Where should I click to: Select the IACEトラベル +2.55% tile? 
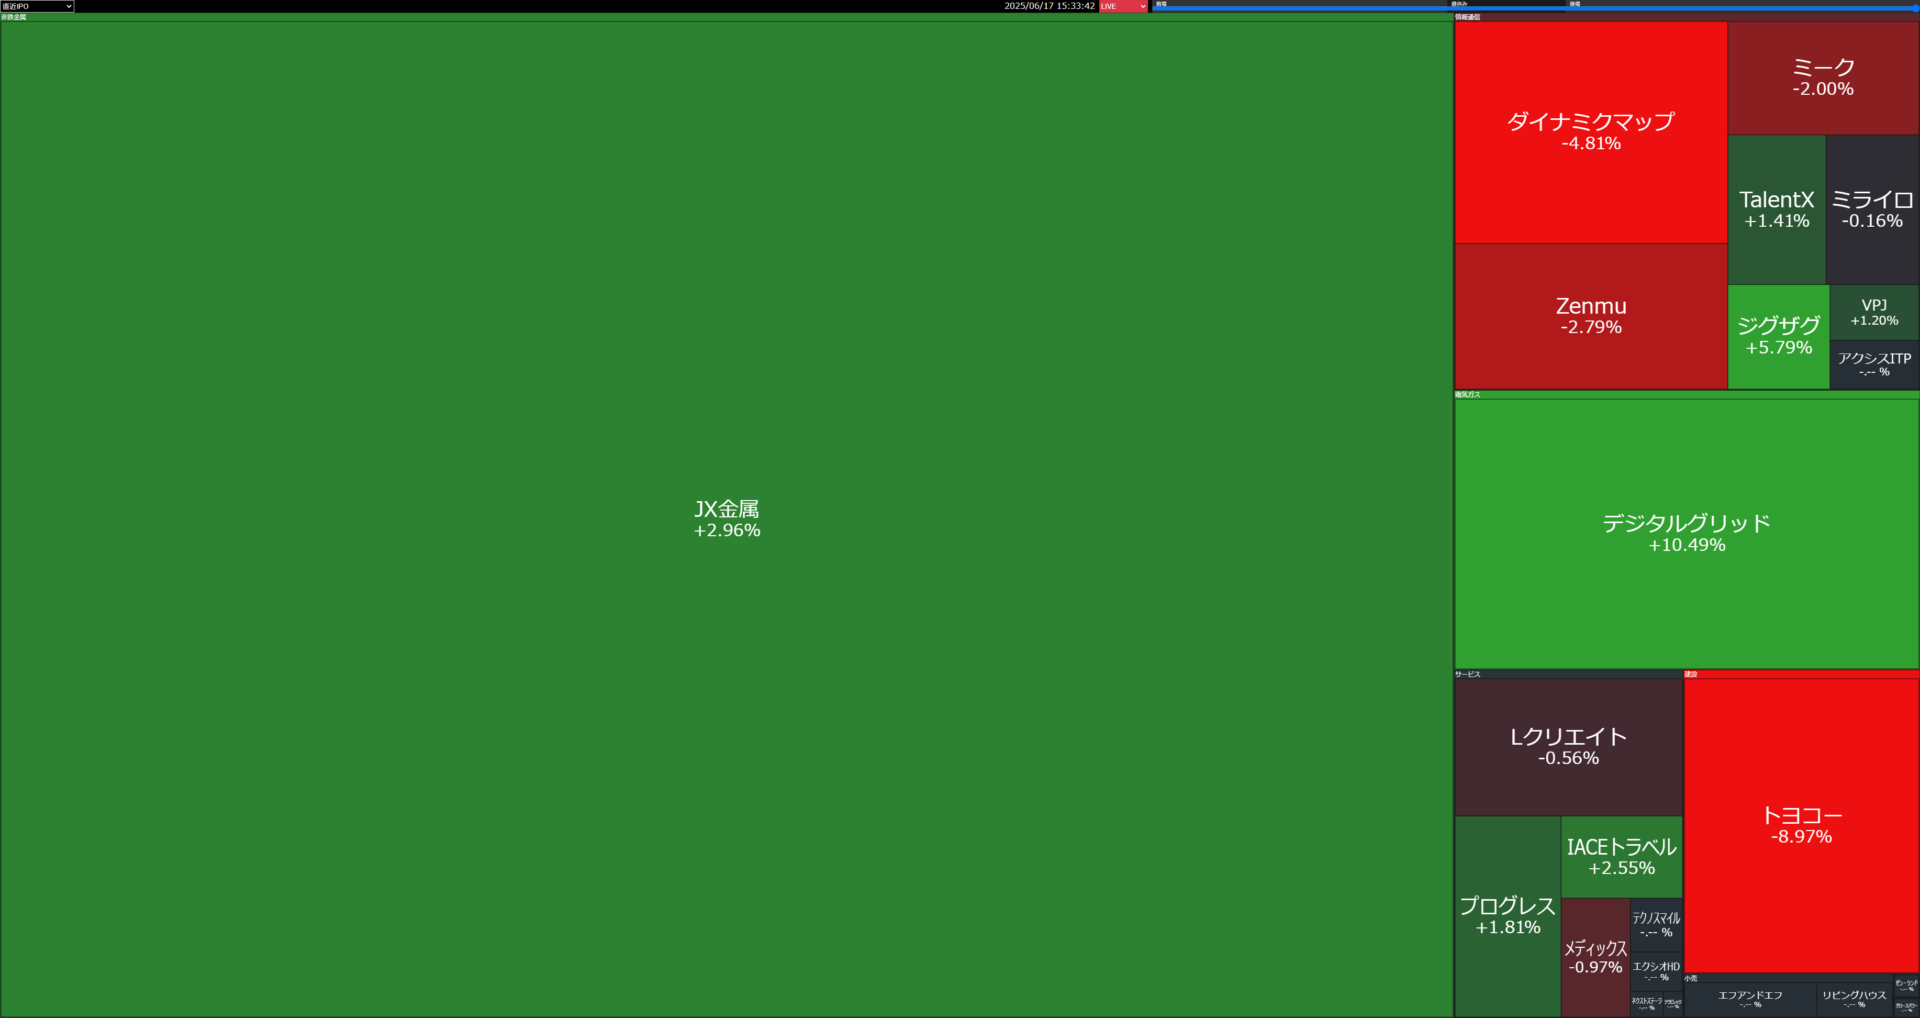[1621, 857]
